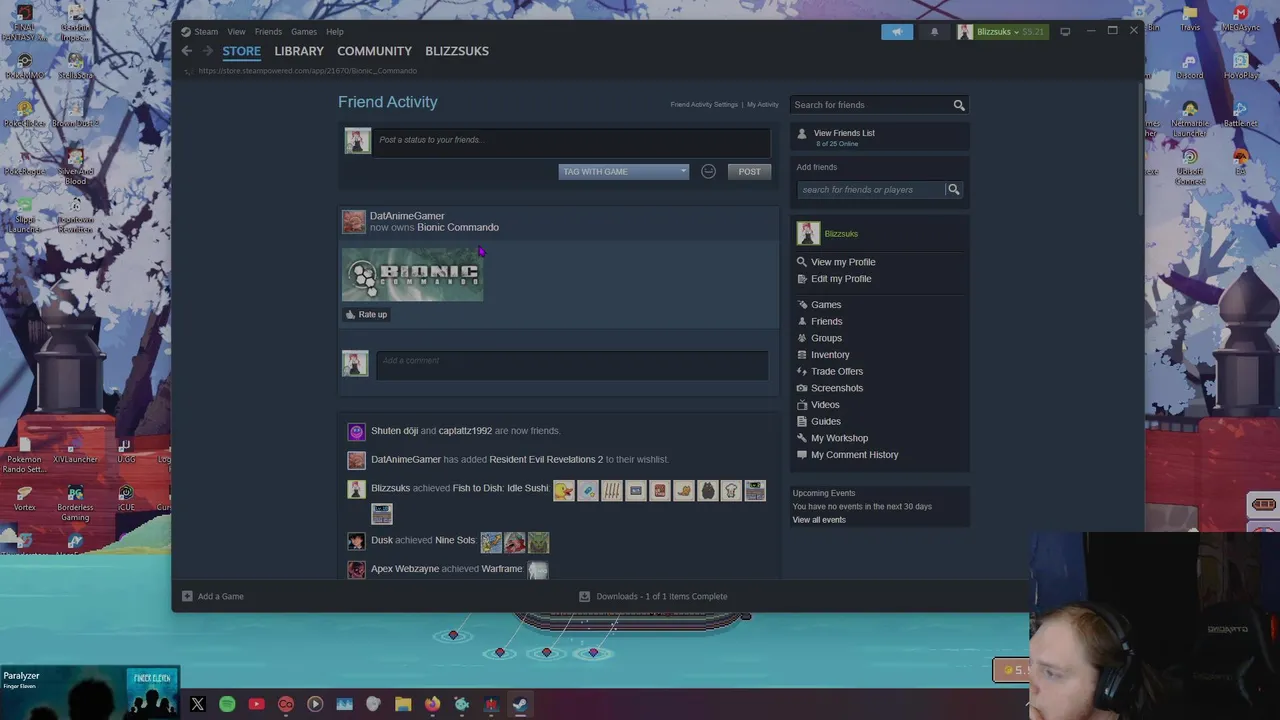The width and height of the screenshot is (1280, 720).
Task: Switch to the COMMUNITY tab
Action: (374, 51)
